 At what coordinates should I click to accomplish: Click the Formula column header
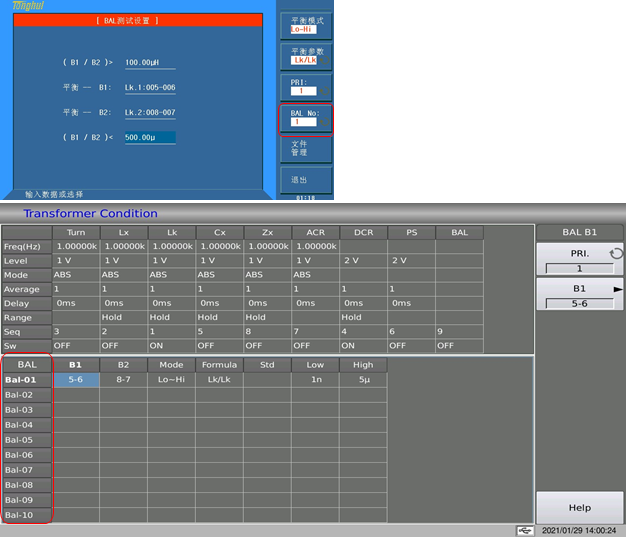[x=219, y=365]
